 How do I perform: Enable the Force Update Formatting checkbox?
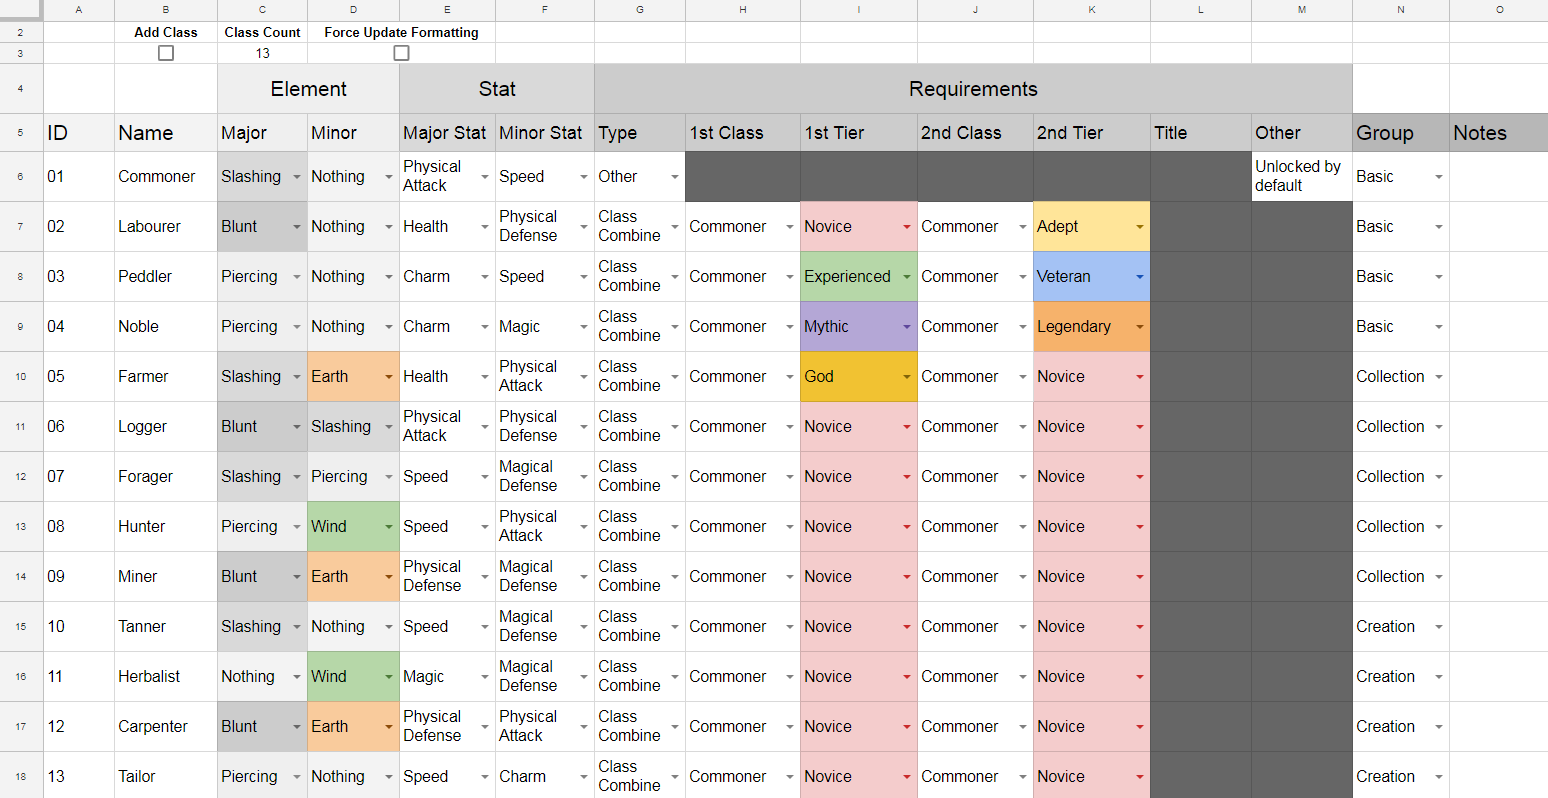coord(401,53)
